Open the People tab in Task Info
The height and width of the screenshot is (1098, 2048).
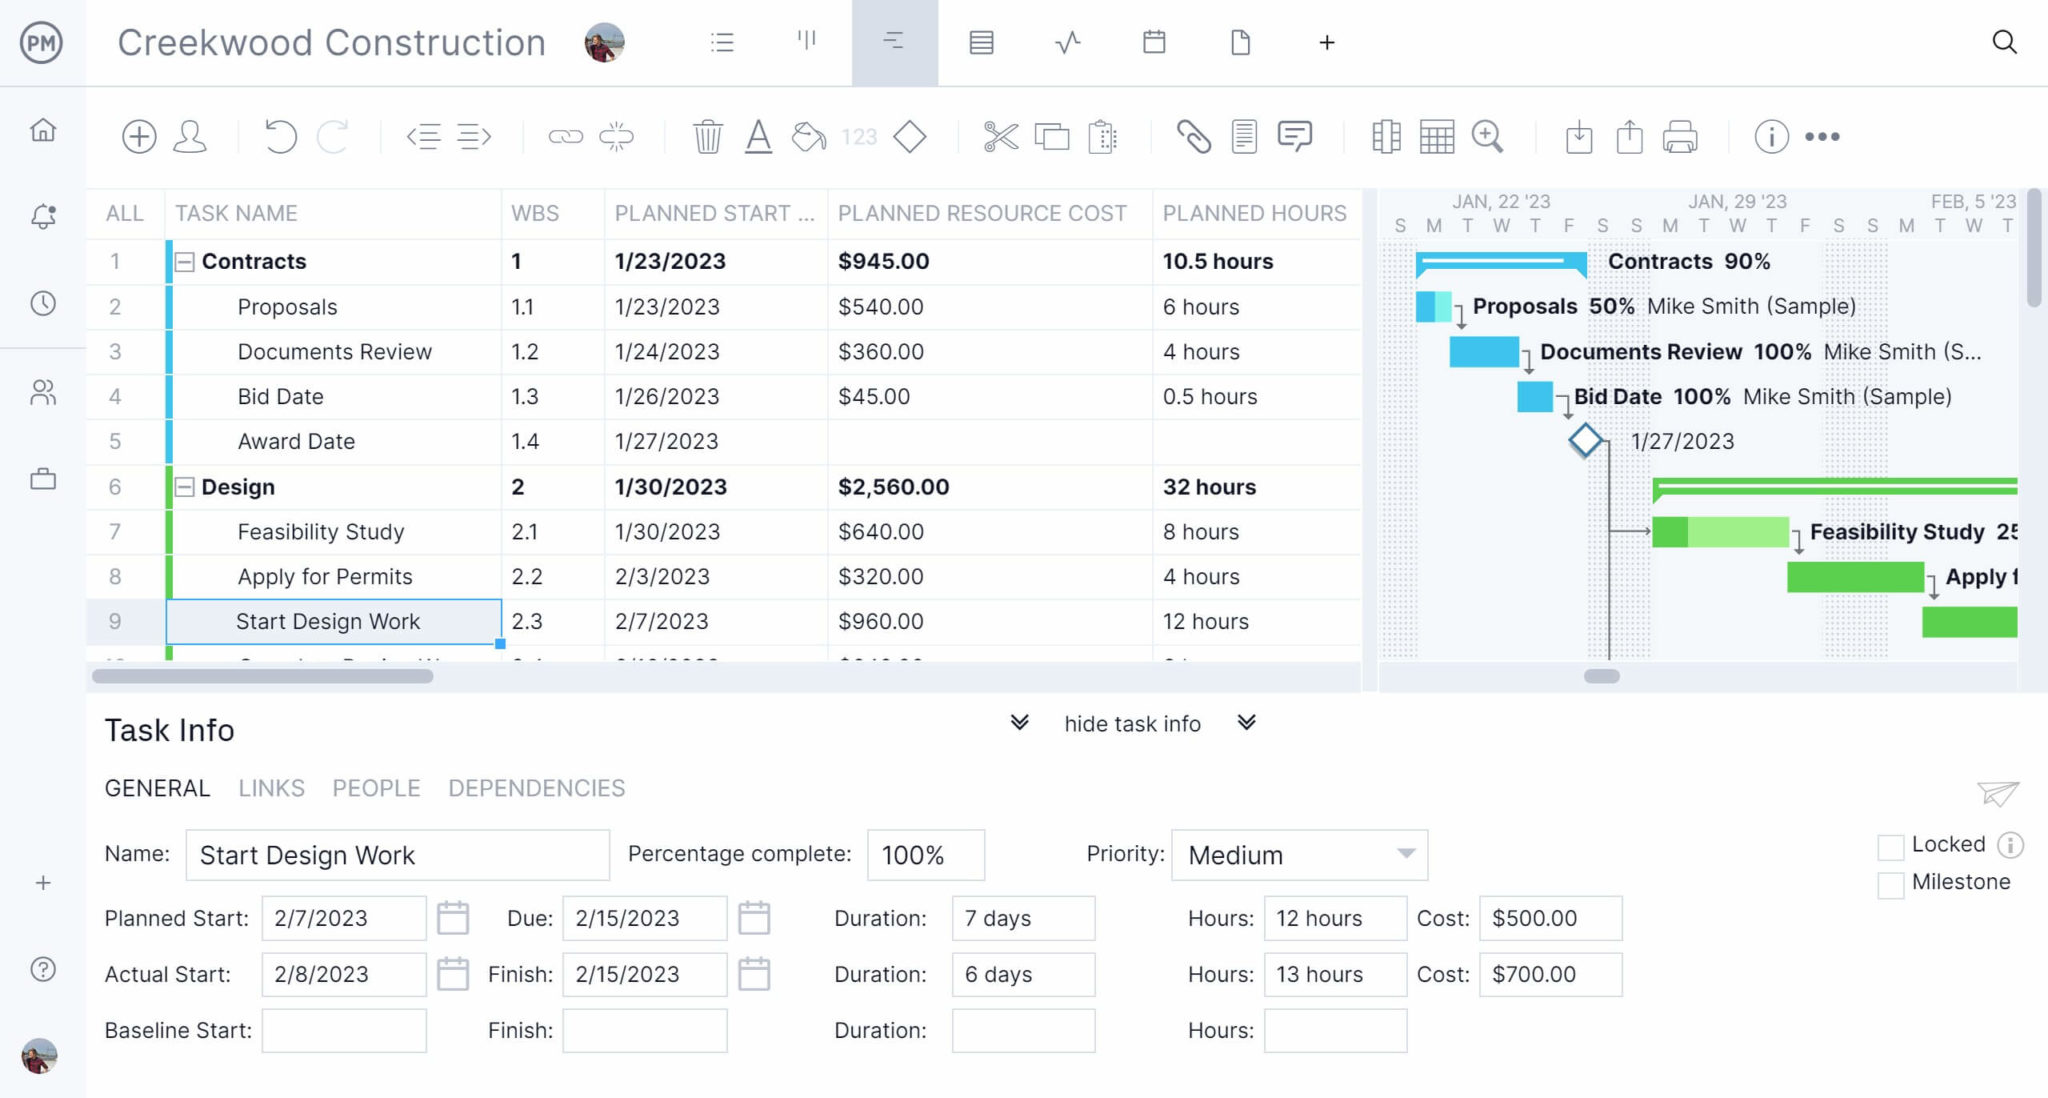(x=376, y=788)
